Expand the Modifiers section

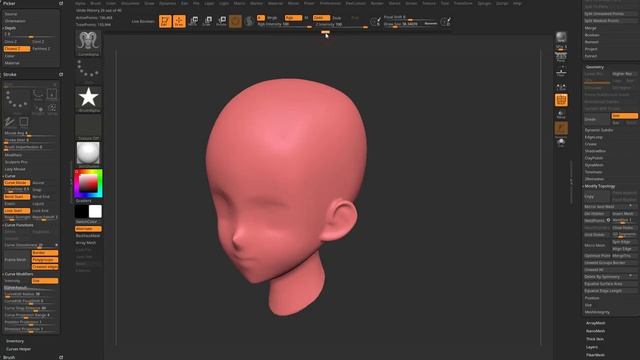point(13,155)
